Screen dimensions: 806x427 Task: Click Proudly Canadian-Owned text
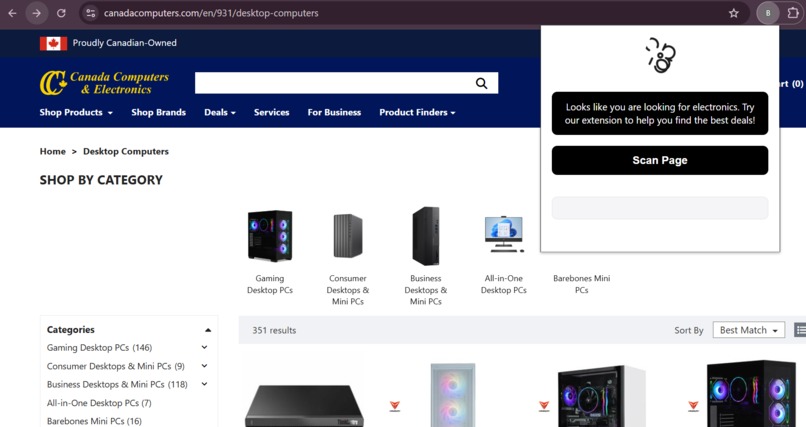124,43
